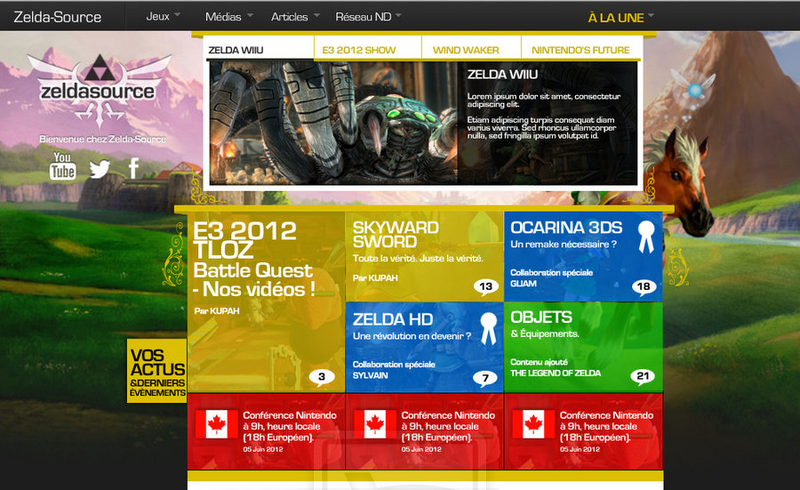Open Objets comment bubble showing 21
Screen dimensions: 800x490
643,377
